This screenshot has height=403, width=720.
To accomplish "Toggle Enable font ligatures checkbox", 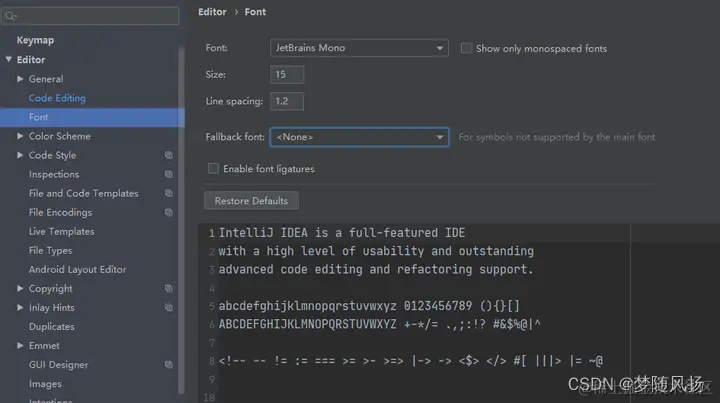I will pyautogui.click(x=213, y=168).
